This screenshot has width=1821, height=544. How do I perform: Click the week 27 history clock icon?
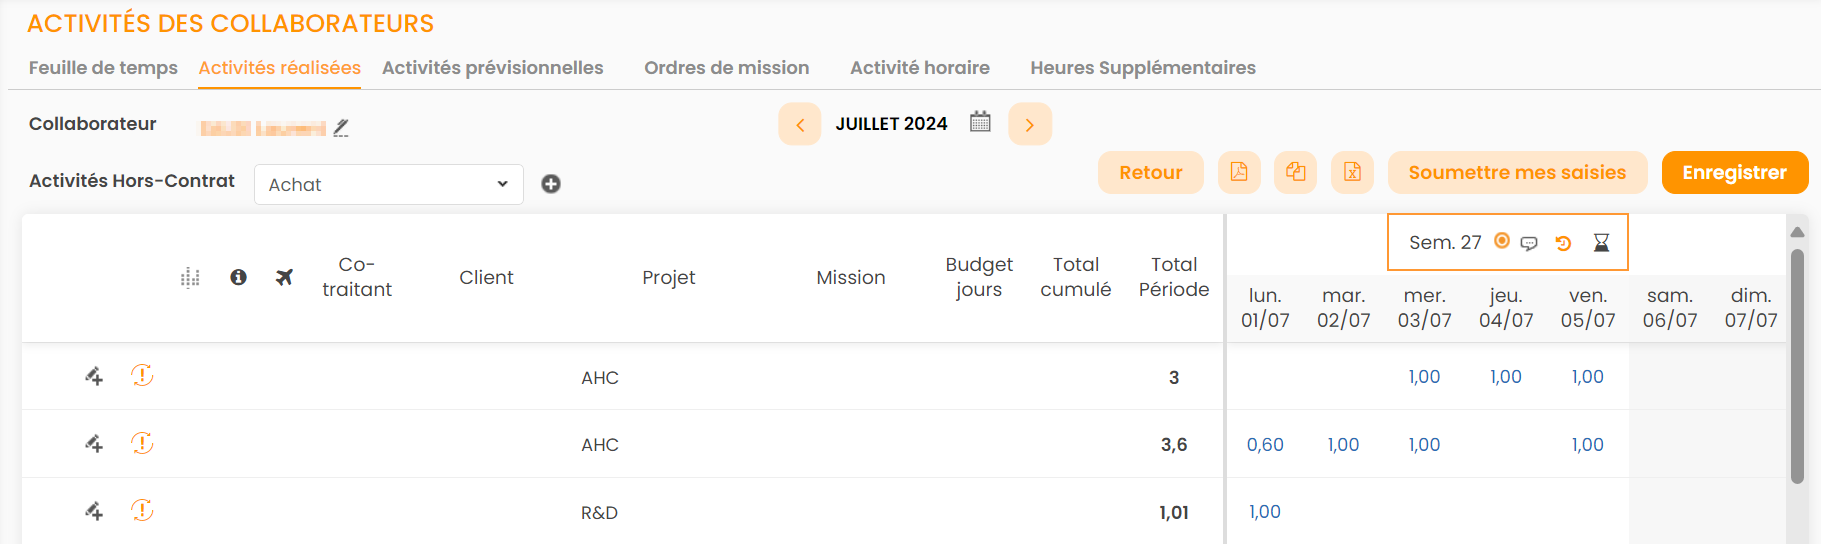(1564, 243)
